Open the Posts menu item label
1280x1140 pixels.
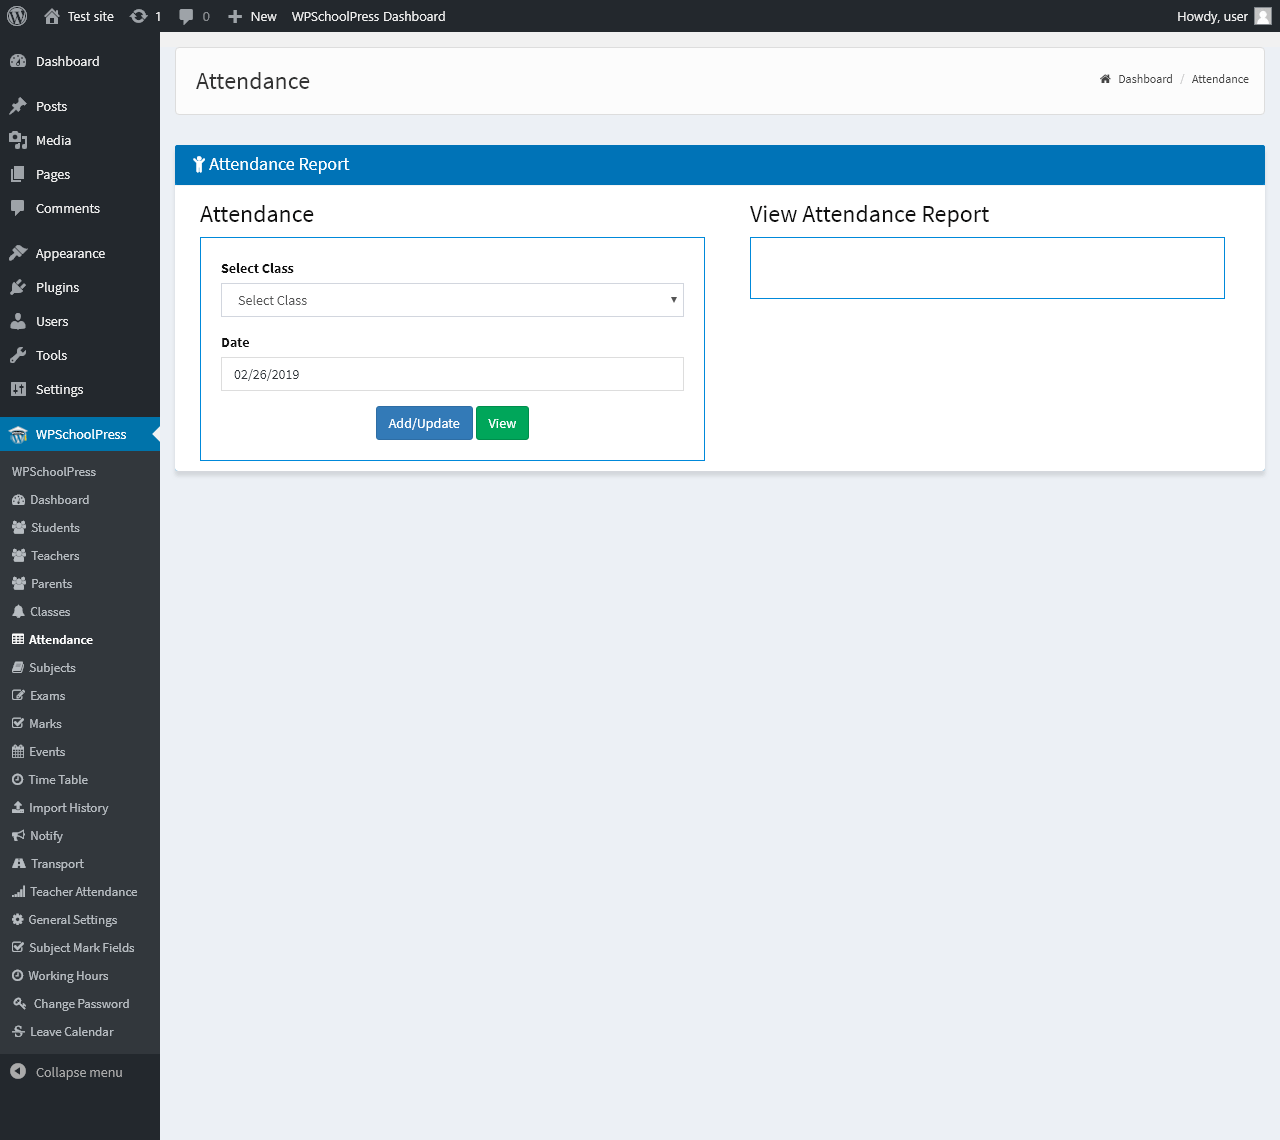tap(52, 106)
